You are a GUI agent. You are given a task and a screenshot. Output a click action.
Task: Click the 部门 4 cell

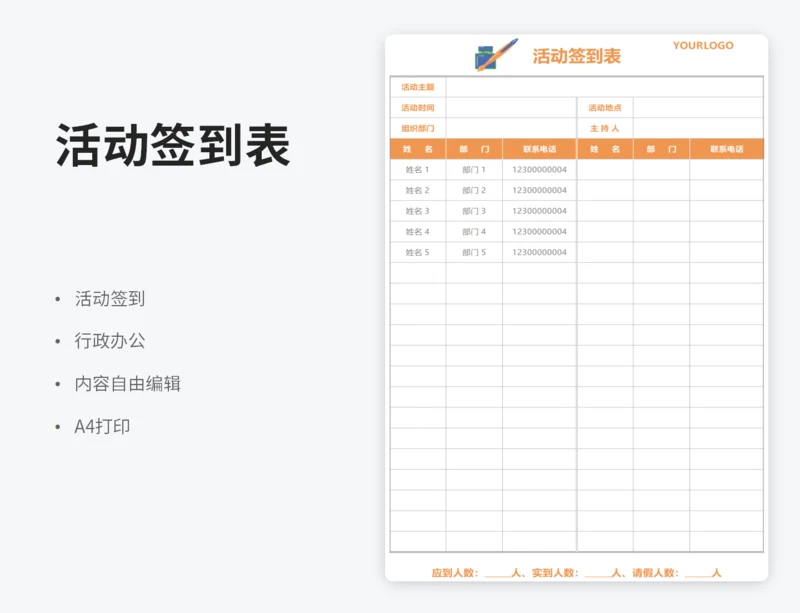click(474, 232)
